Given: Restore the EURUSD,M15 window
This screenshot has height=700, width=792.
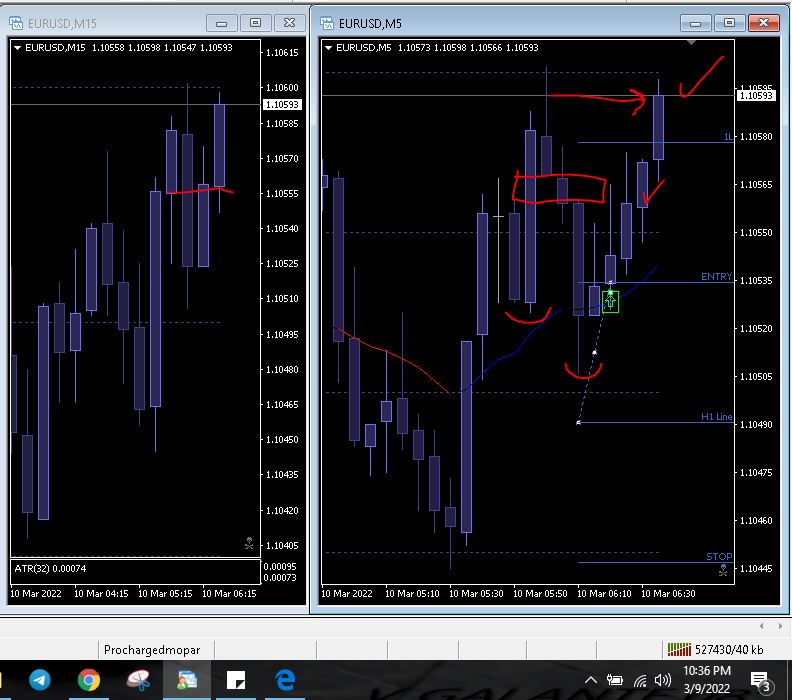Looking at the screenshot, I should coord(256,23).
